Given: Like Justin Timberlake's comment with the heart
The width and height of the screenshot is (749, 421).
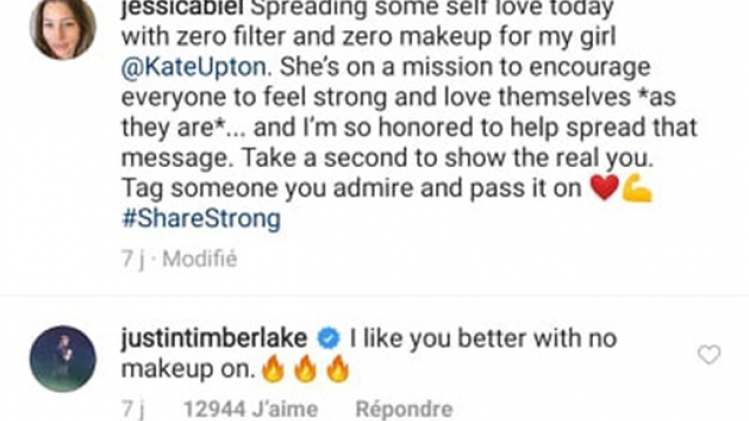Looking at the screenshot, I should point(708,355).
